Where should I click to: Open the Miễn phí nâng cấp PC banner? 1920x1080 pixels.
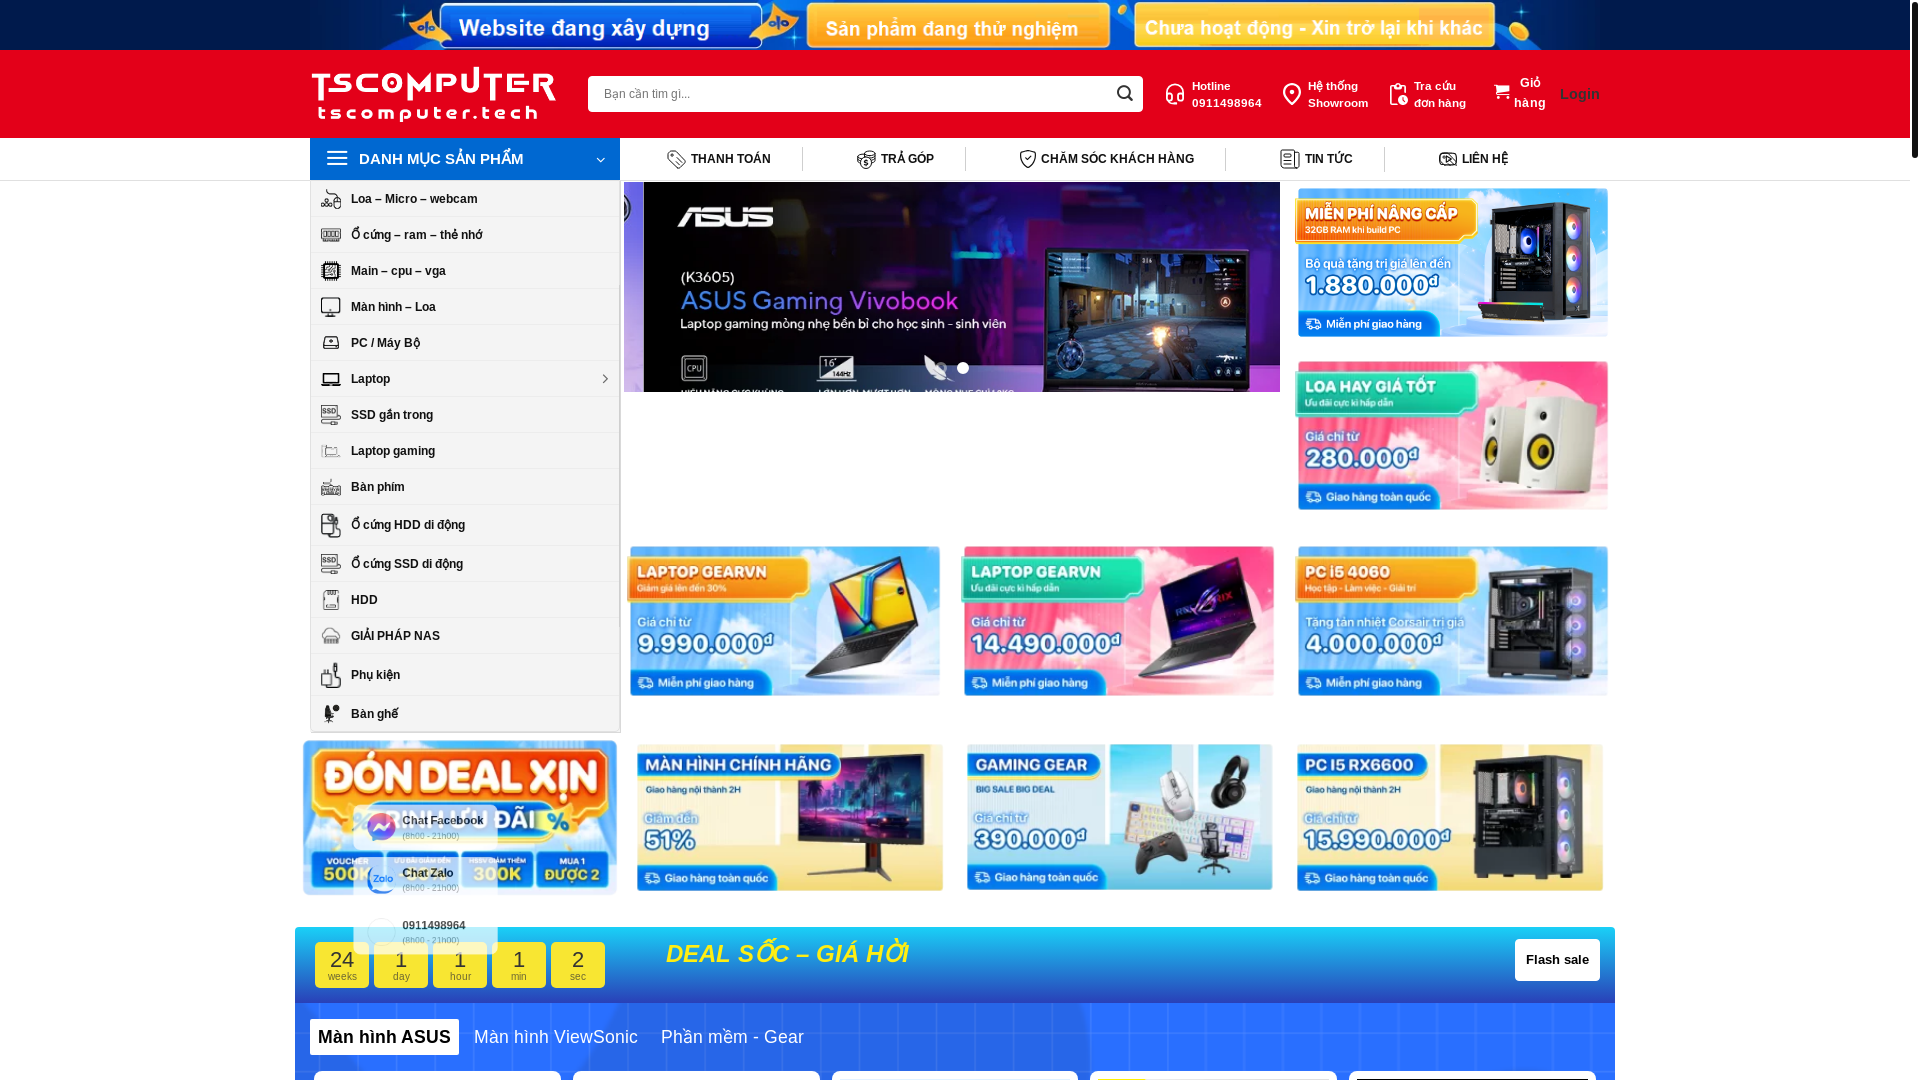[x=1452, y=263]
